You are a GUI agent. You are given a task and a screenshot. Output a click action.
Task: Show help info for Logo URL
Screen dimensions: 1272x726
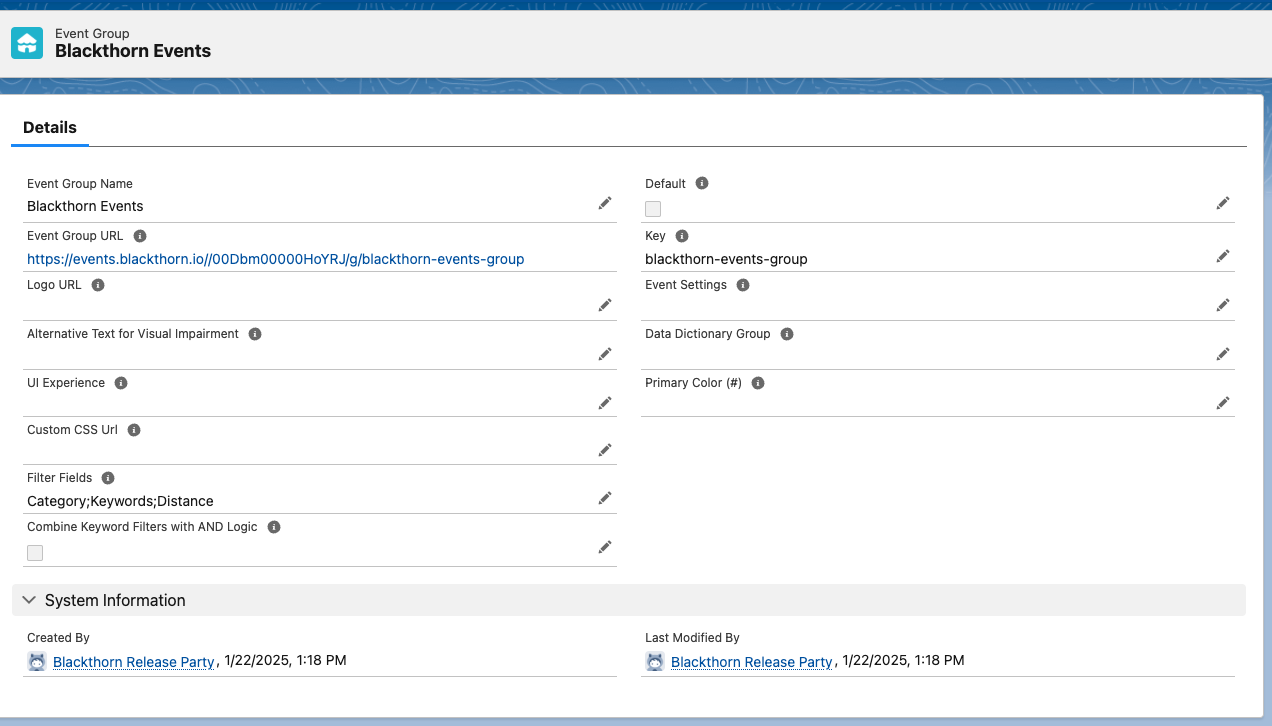tap(98, 285)
